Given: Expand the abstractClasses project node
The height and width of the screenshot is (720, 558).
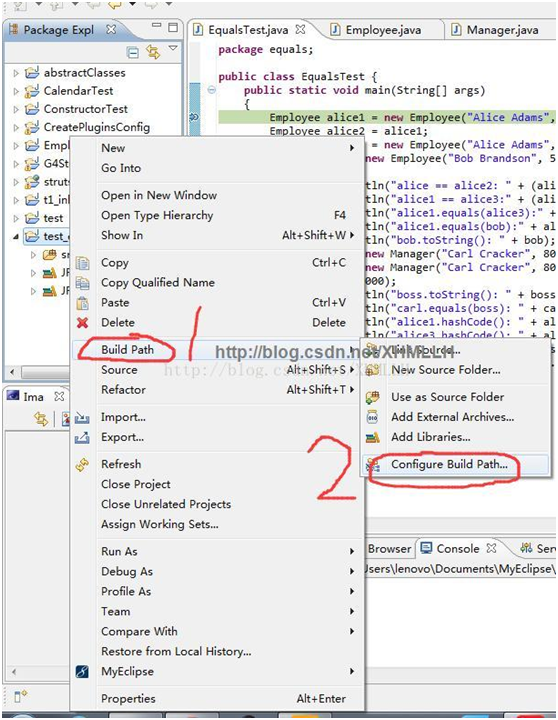Looking at the screenshot, I should [16, 73].
